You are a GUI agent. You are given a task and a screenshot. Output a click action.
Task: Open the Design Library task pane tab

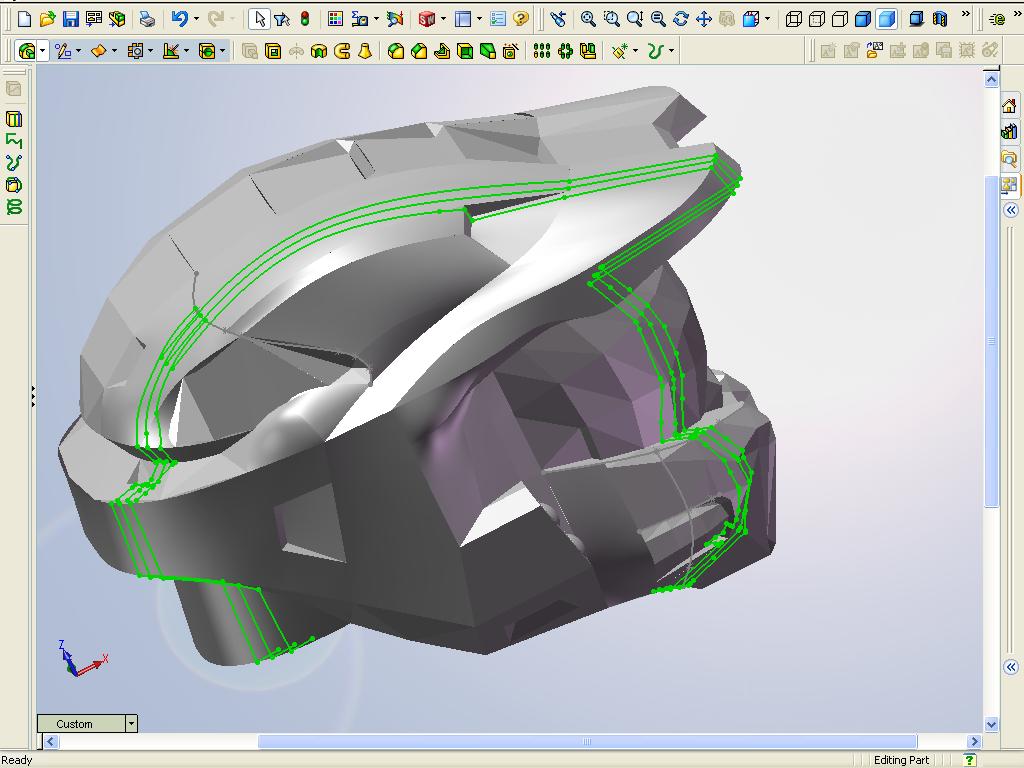1010,131
